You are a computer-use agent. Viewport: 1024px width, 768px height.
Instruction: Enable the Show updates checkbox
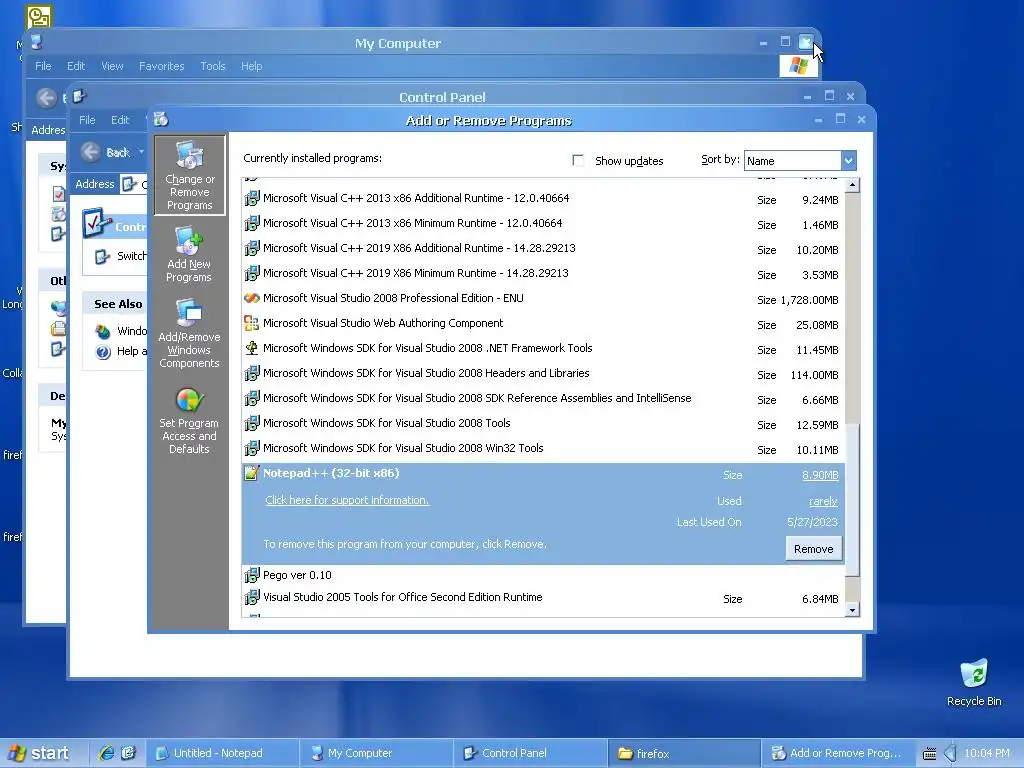578,160
